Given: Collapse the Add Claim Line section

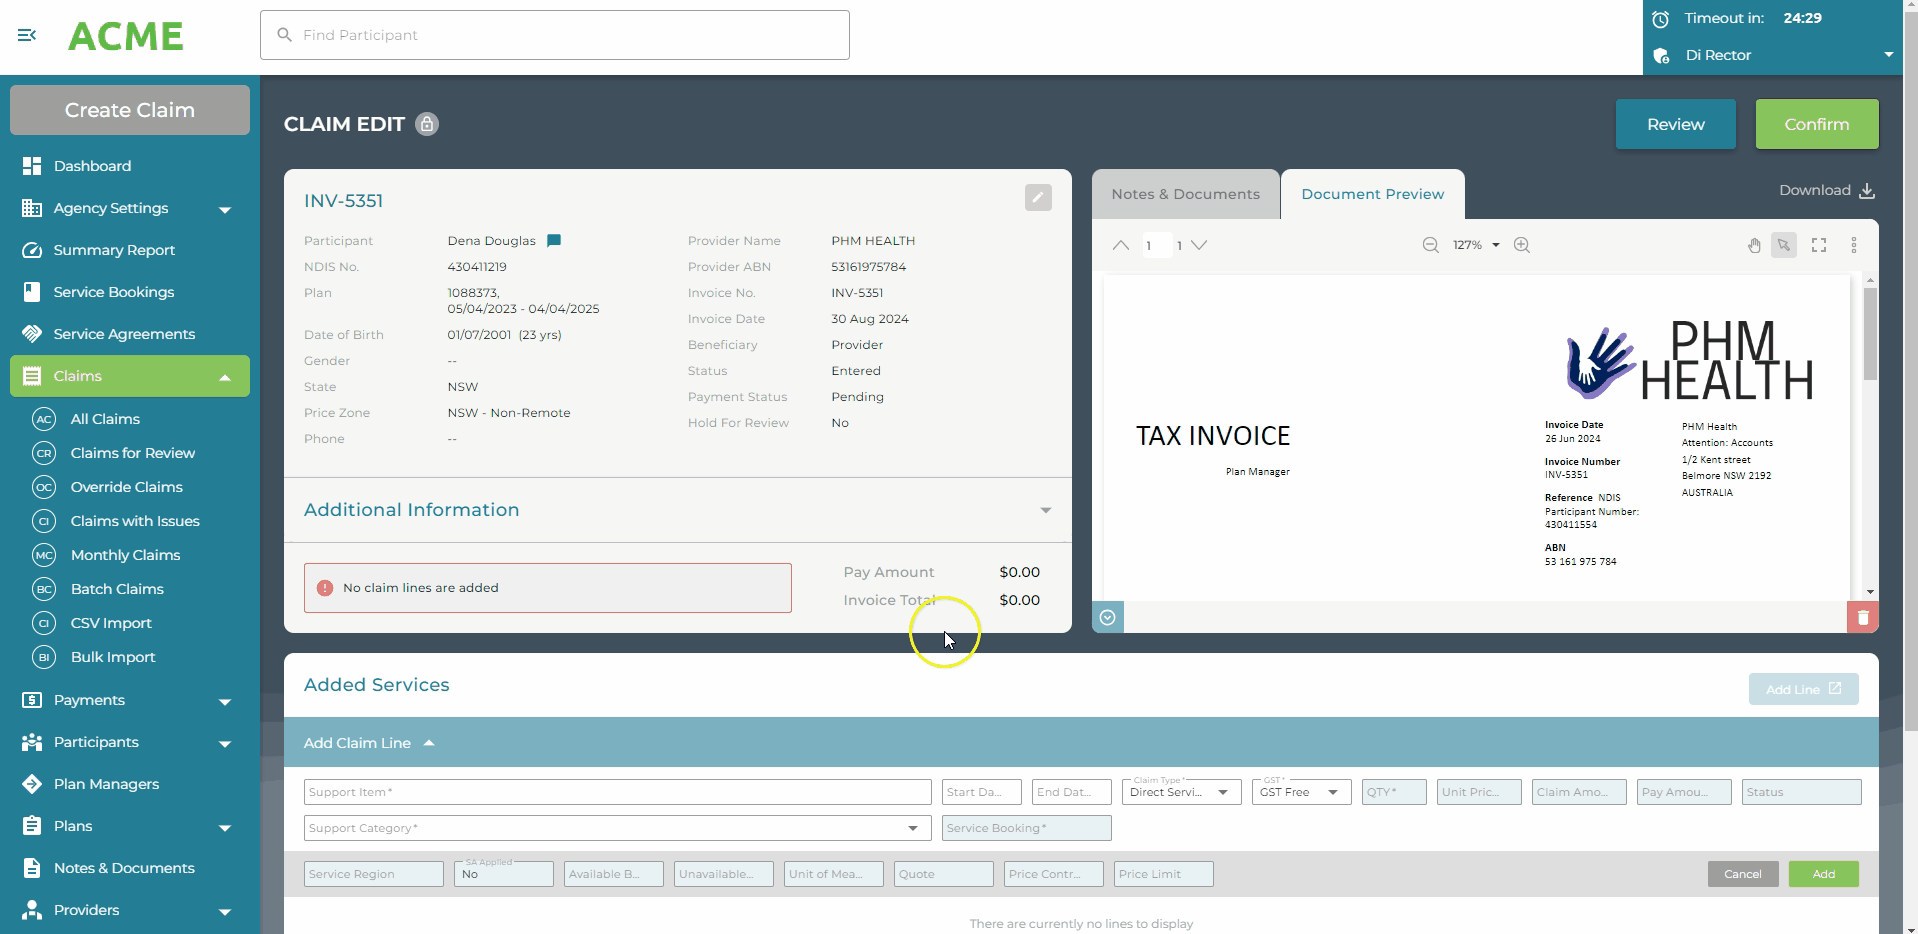Looking at the screenshot, I should point(429,743).
